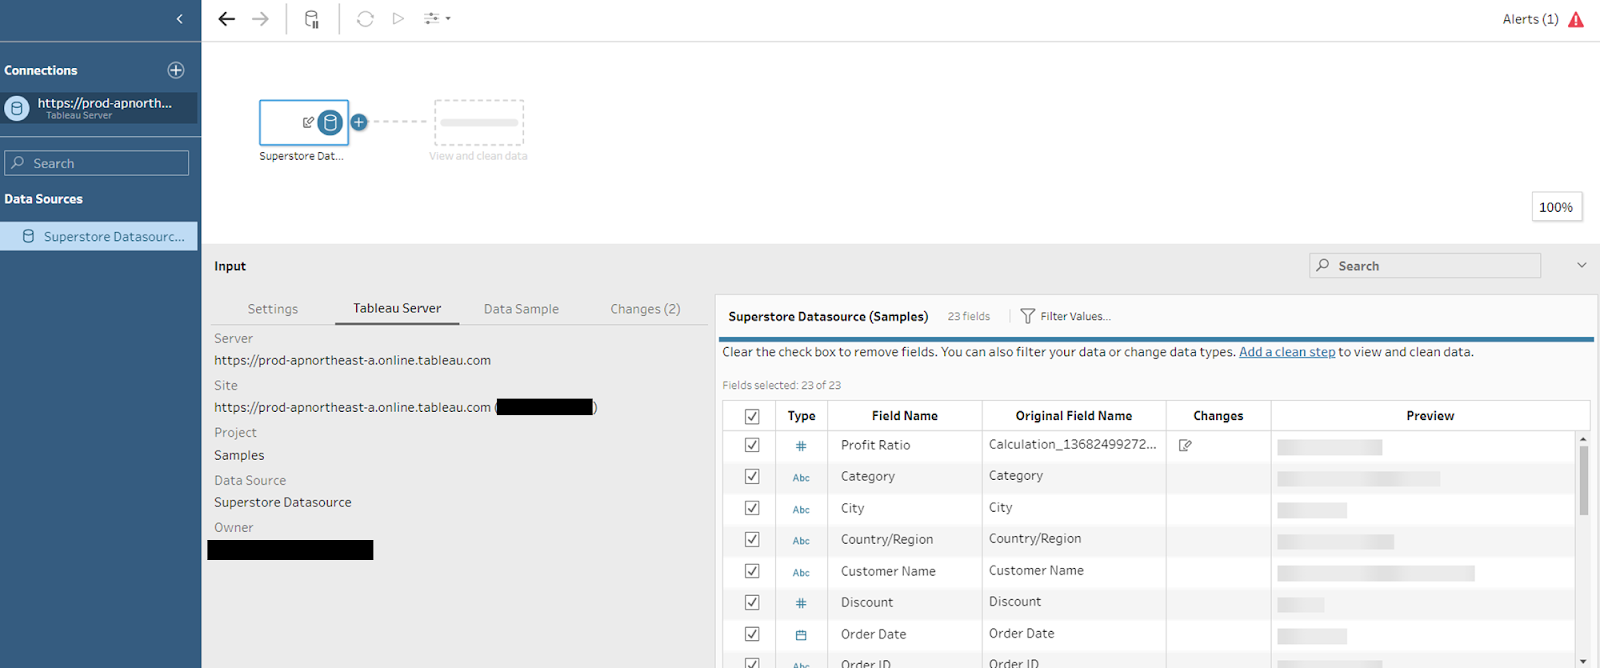Add a new connection plus icon
This screenshot has width=1600, height=668.
(176, 70)
